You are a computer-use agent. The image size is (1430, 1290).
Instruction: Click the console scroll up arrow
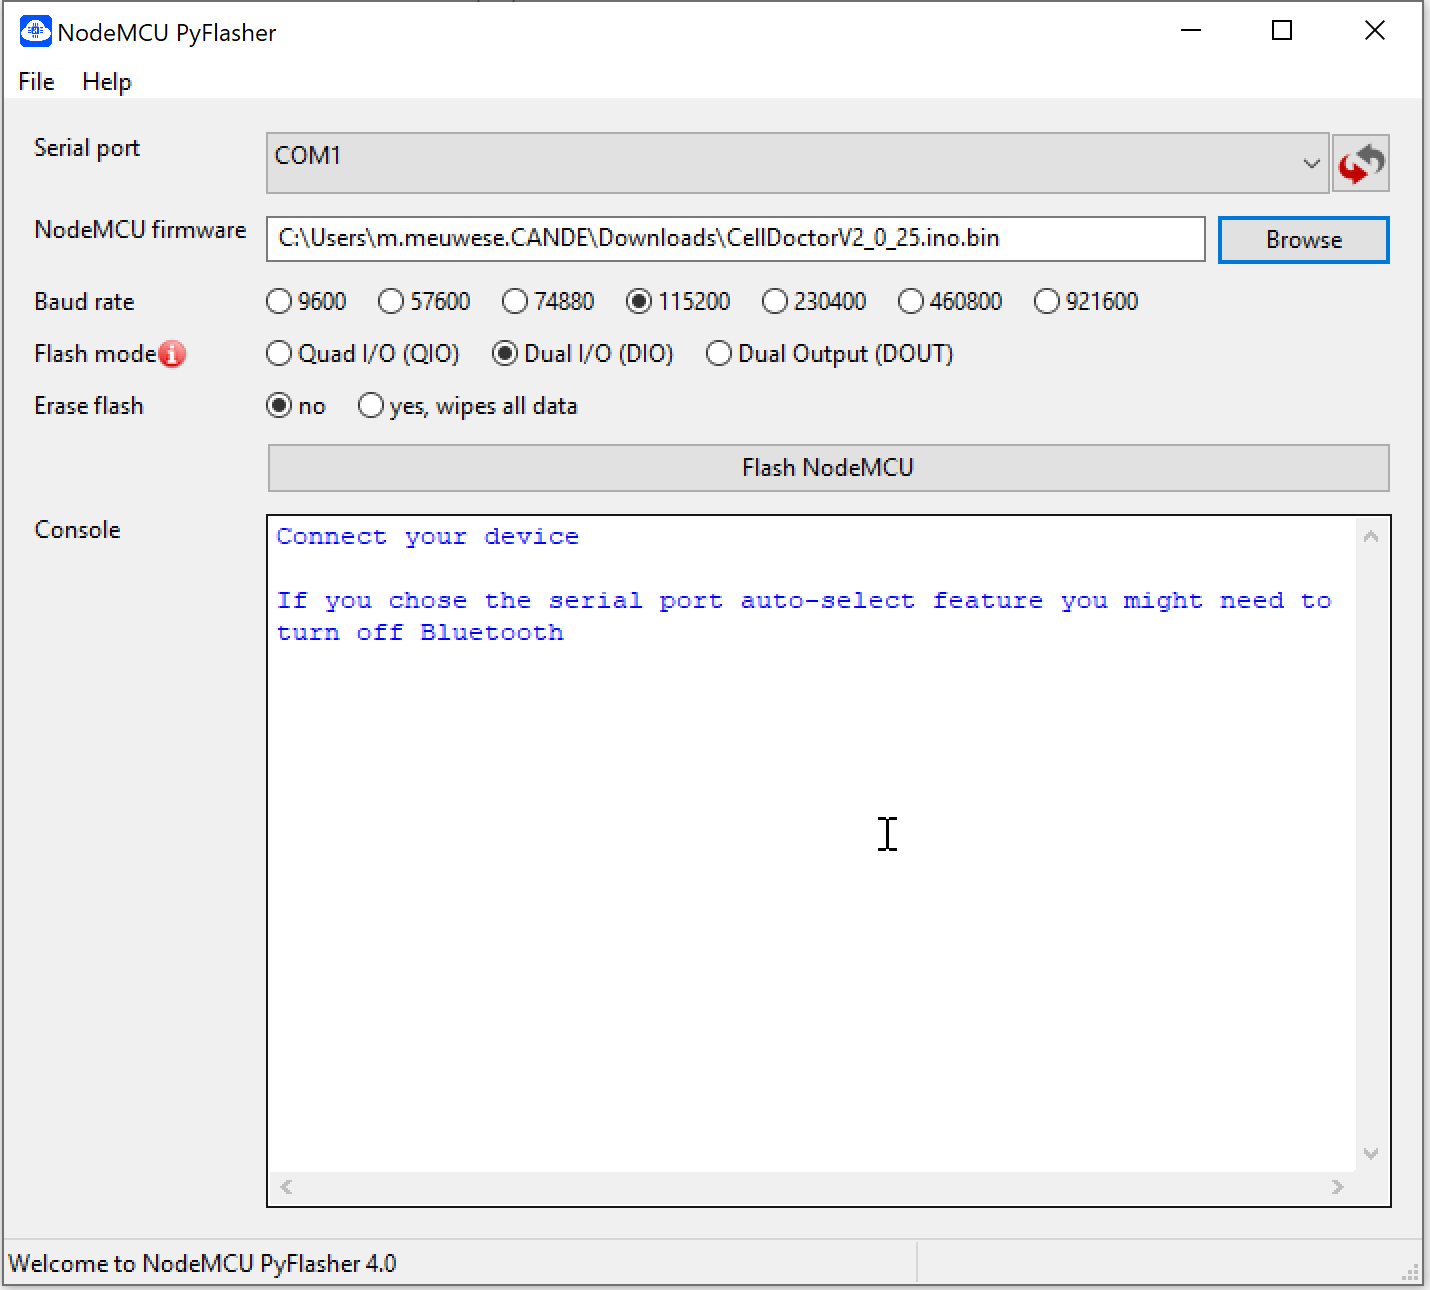(1371, 537)
